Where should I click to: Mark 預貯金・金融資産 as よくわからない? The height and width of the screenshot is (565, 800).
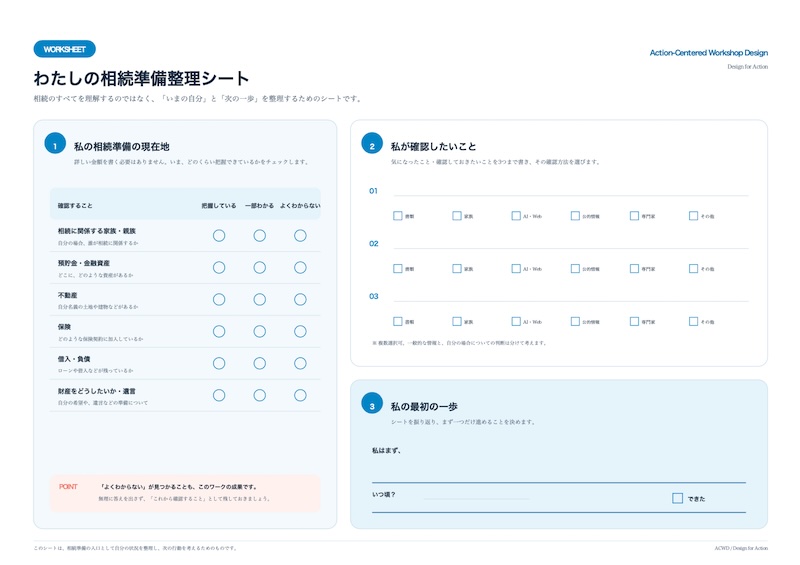tap(300, 267)
